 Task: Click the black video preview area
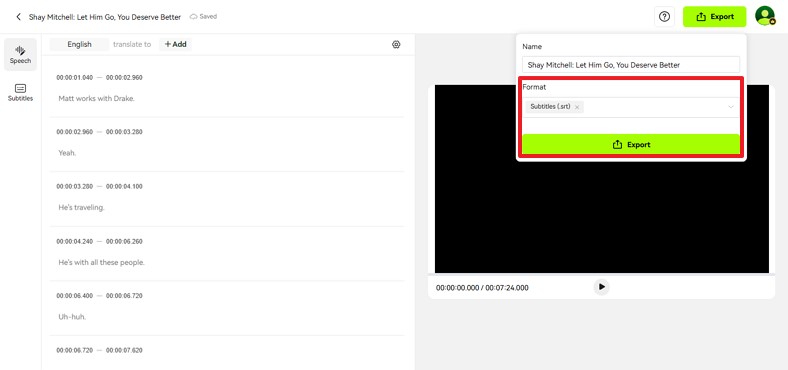602,178
